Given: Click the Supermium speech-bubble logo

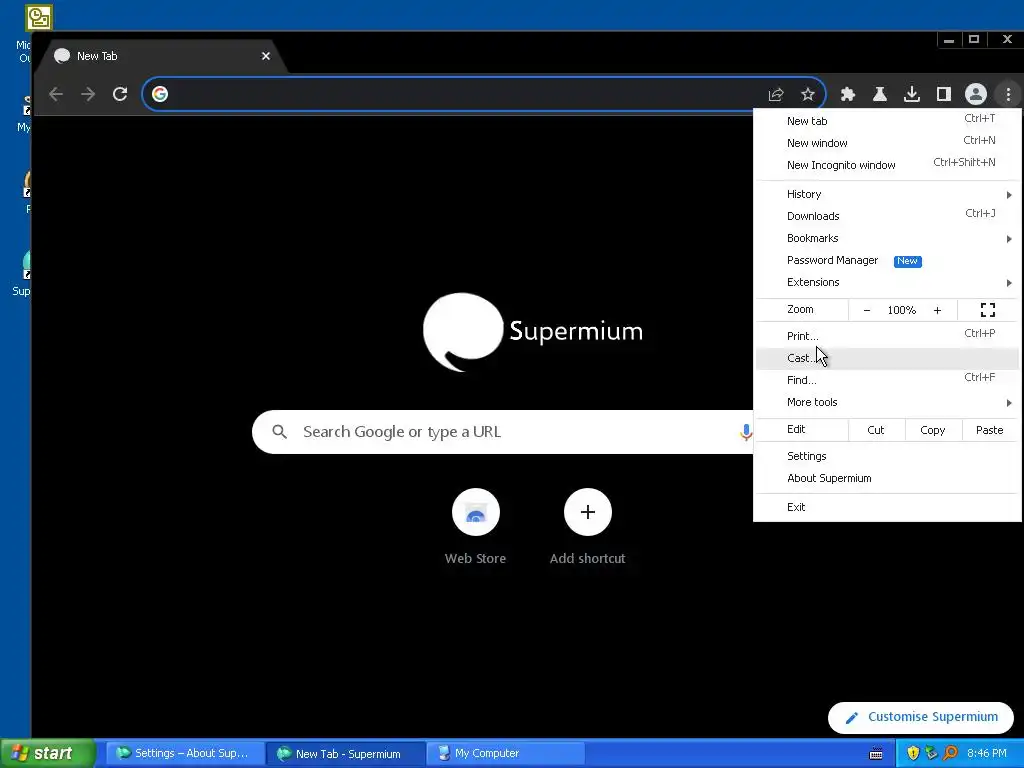Looking at the screenshot, I should (x=463, y=332).
